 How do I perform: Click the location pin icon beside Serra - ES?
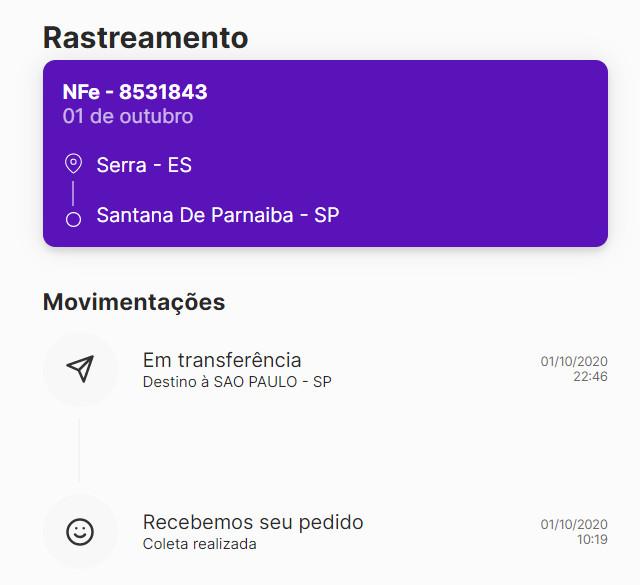click(x=73, y=164)
